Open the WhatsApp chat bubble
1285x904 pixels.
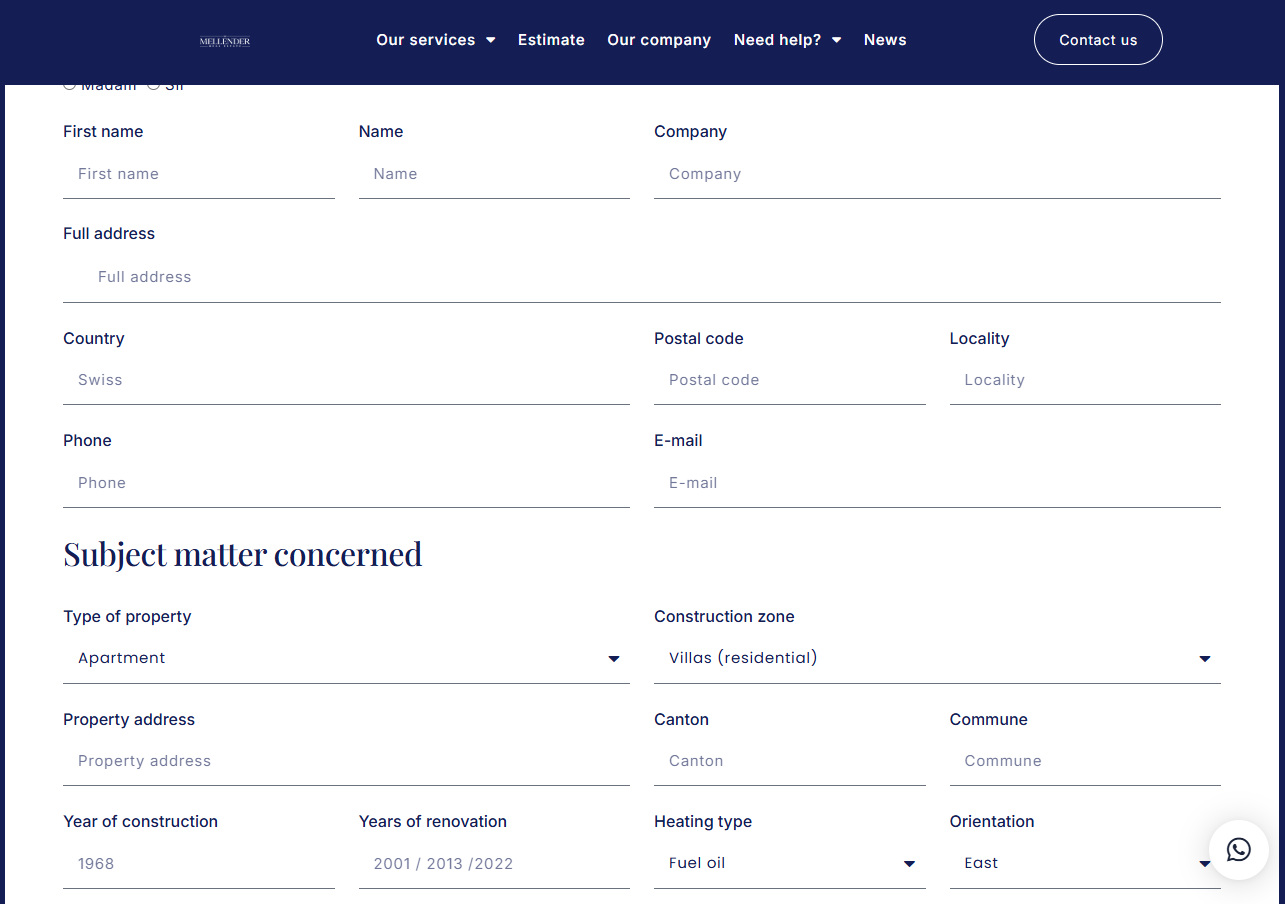pos(1238,850)
